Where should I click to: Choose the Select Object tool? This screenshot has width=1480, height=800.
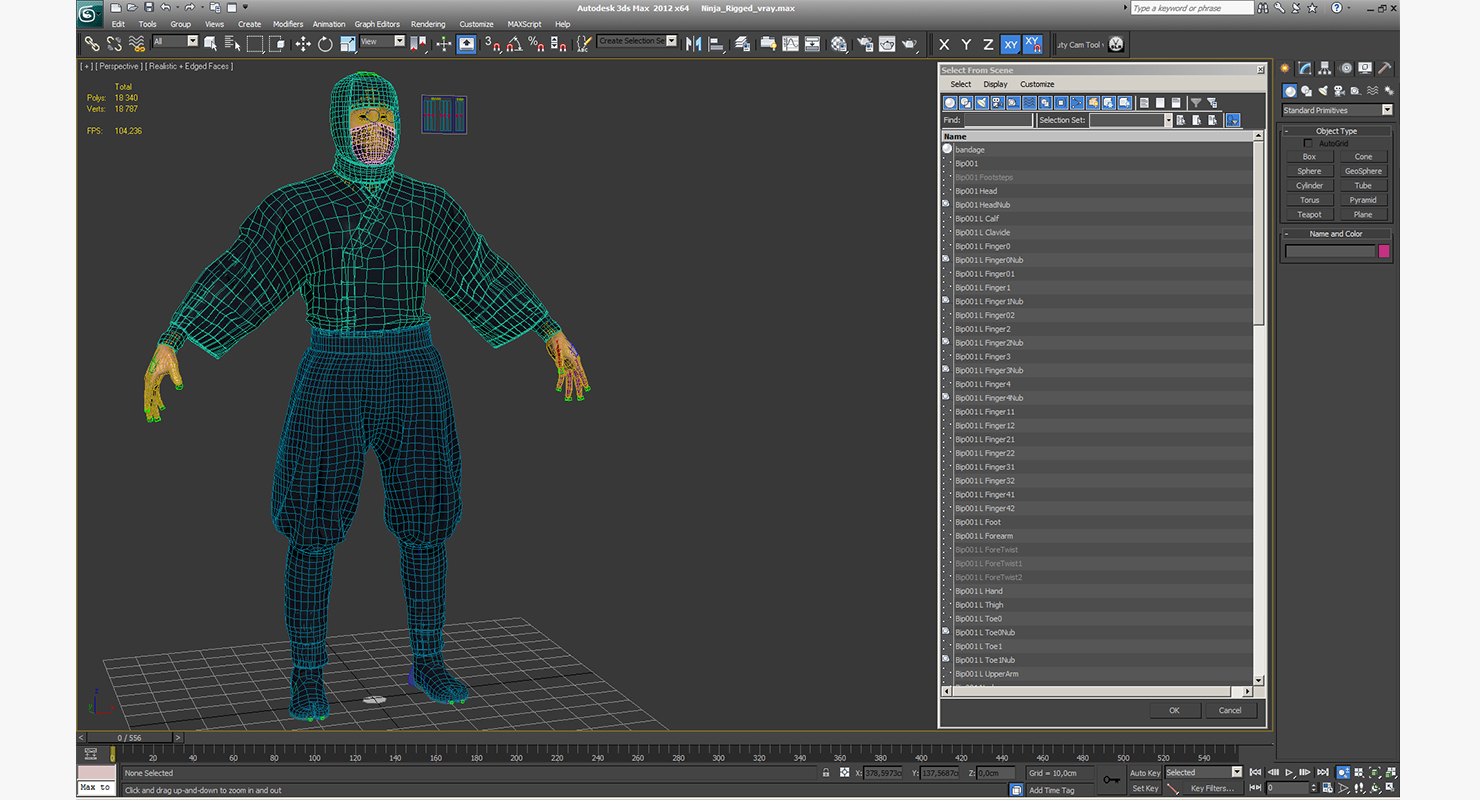[210, 44]
